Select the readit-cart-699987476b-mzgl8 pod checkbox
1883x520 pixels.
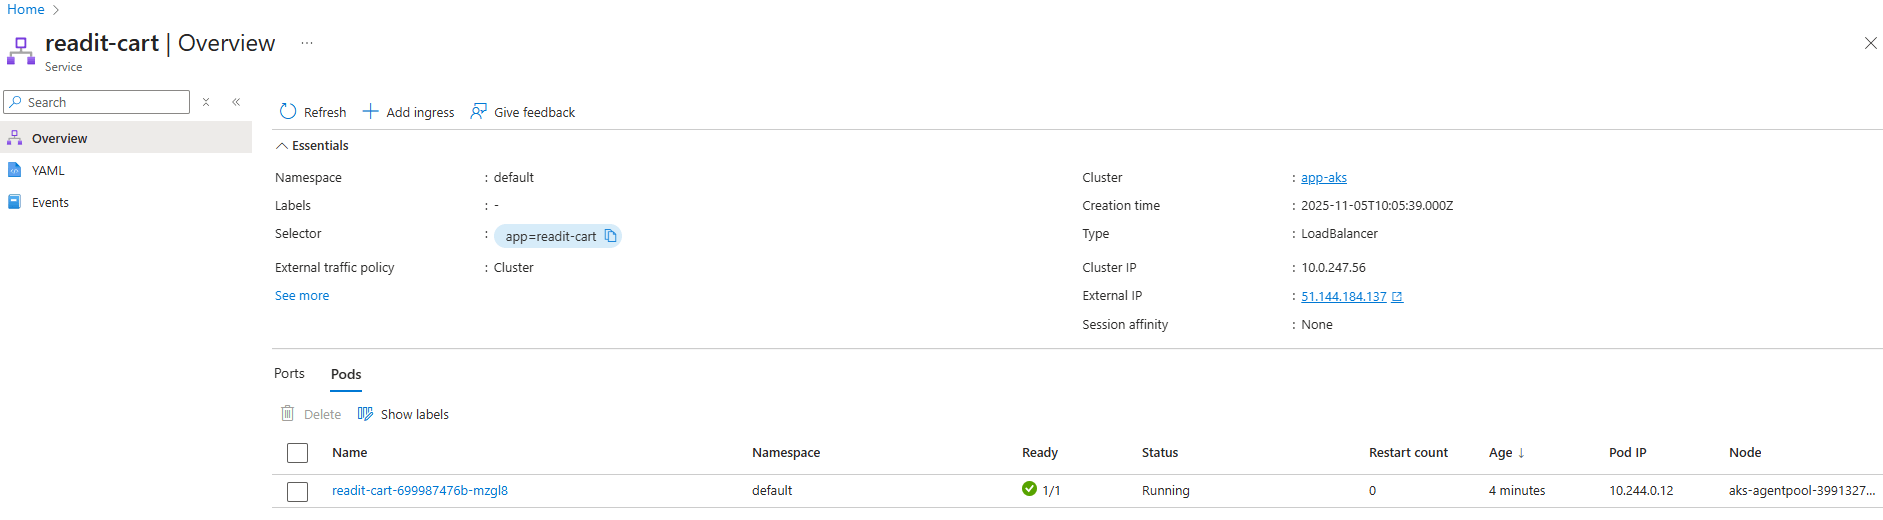297,491
